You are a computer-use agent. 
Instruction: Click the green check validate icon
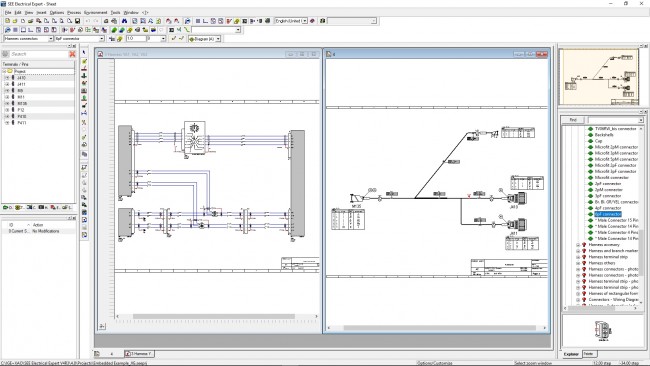174,39
